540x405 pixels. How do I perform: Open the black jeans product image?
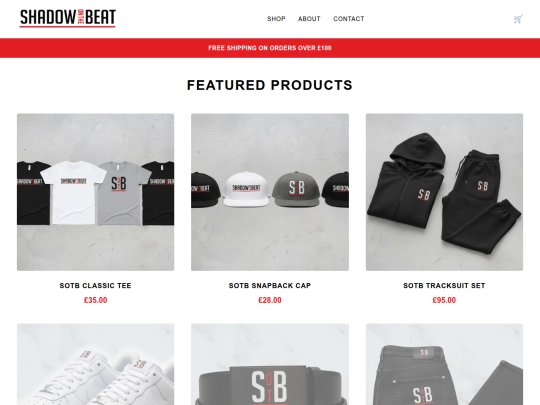point(444,364)
